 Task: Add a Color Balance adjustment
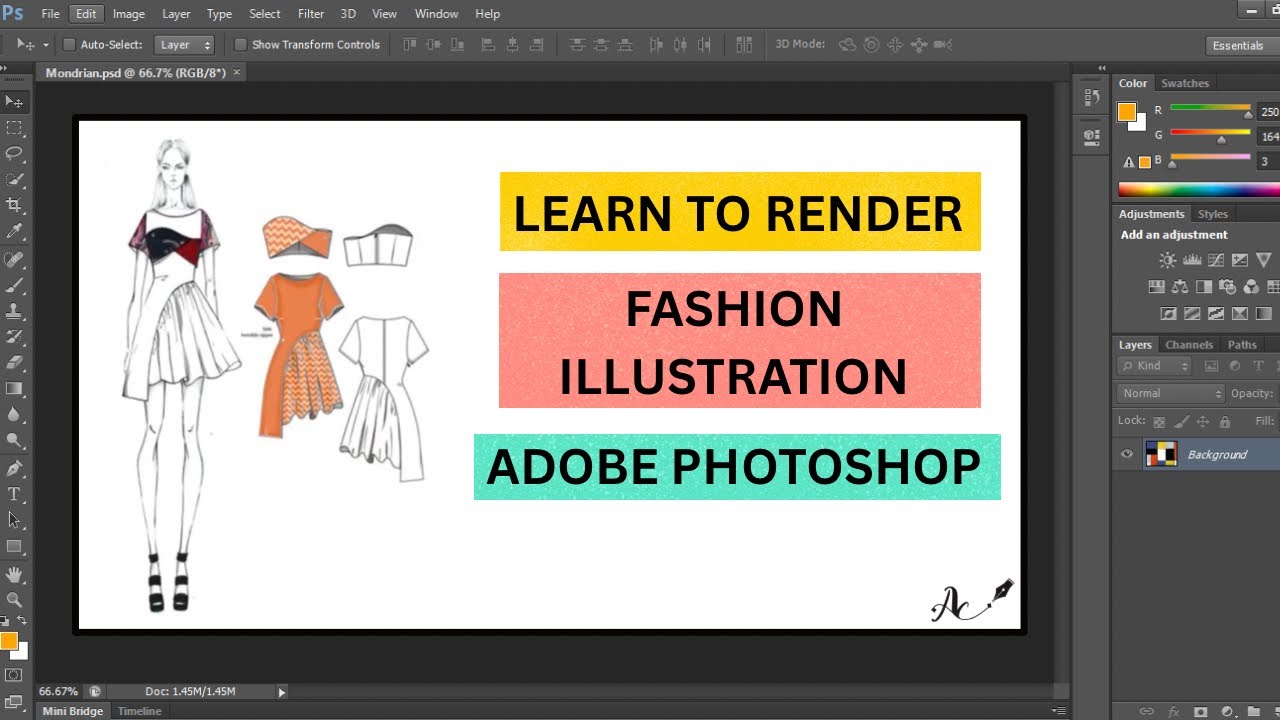coord(1180,287)
